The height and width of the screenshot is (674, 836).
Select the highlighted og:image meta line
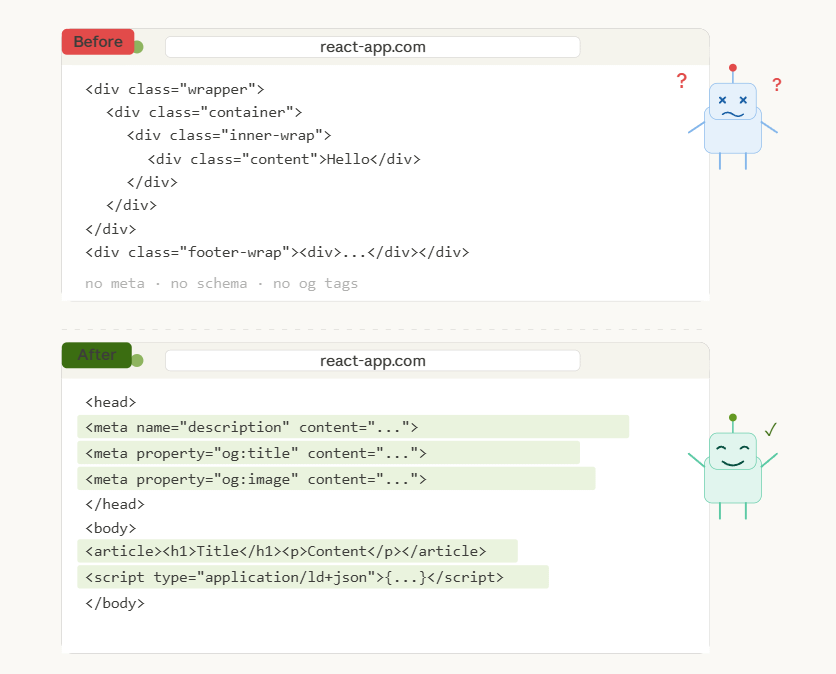pos(336,478)
